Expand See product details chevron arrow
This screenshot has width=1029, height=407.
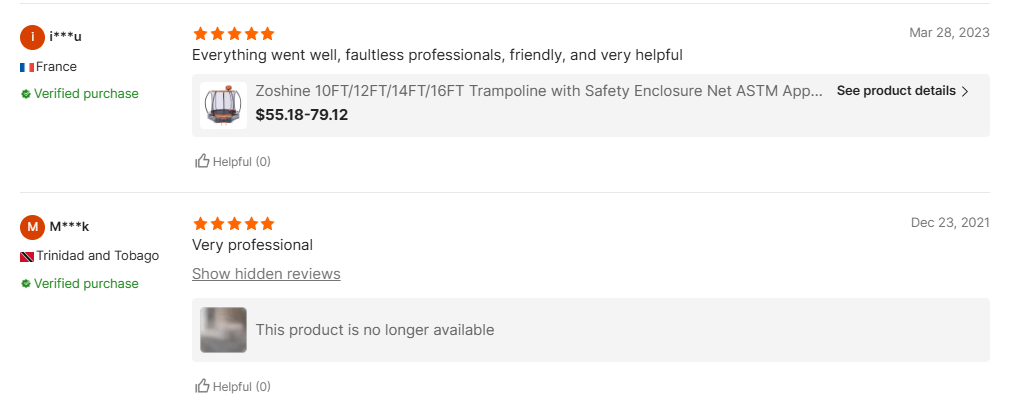[x=965, y=91]
